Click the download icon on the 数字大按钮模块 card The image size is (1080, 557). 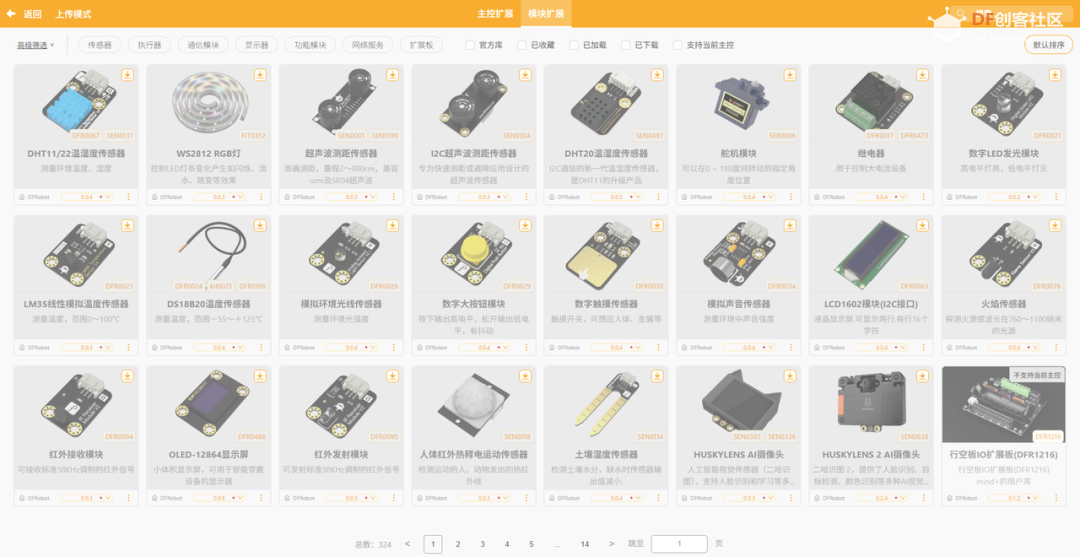[525, 225]
